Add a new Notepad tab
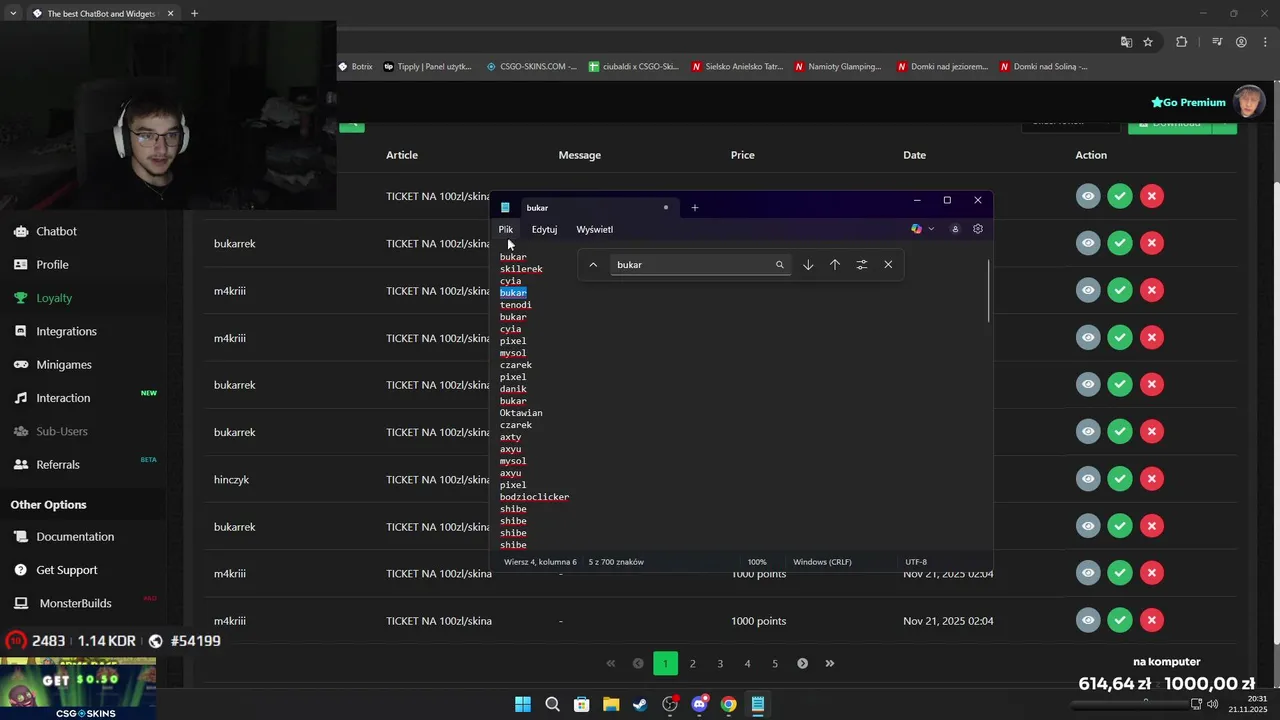 (x=695, y=208)
